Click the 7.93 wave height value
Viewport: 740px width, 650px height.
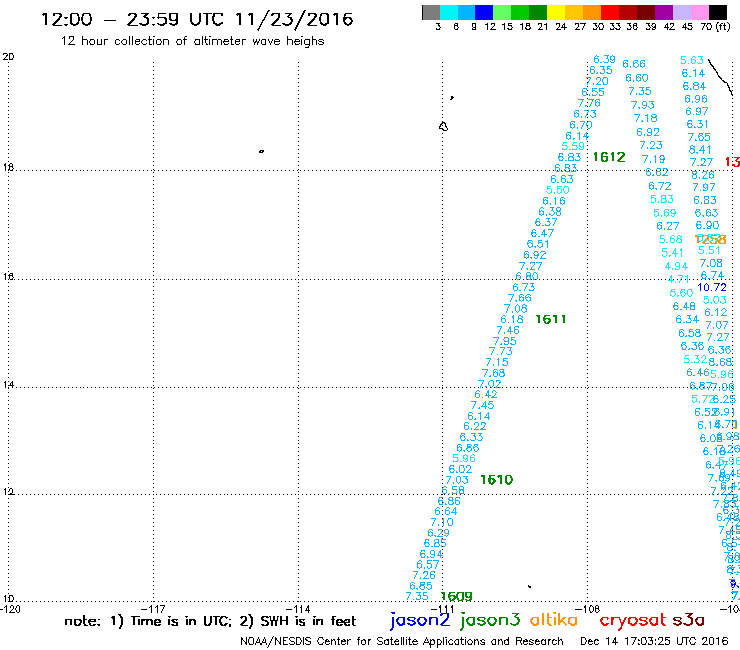[643, 105]
